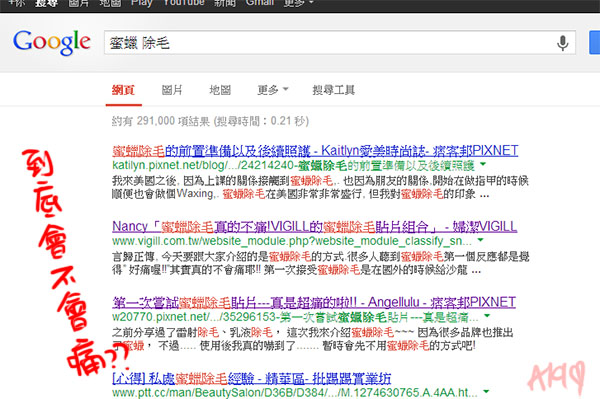Image resolution: width=600 pixels, height=399 pixels.
Task: Open [心得] 私處蜜蠟除毛經驗 PTT result link
Action: click(251, 378)
